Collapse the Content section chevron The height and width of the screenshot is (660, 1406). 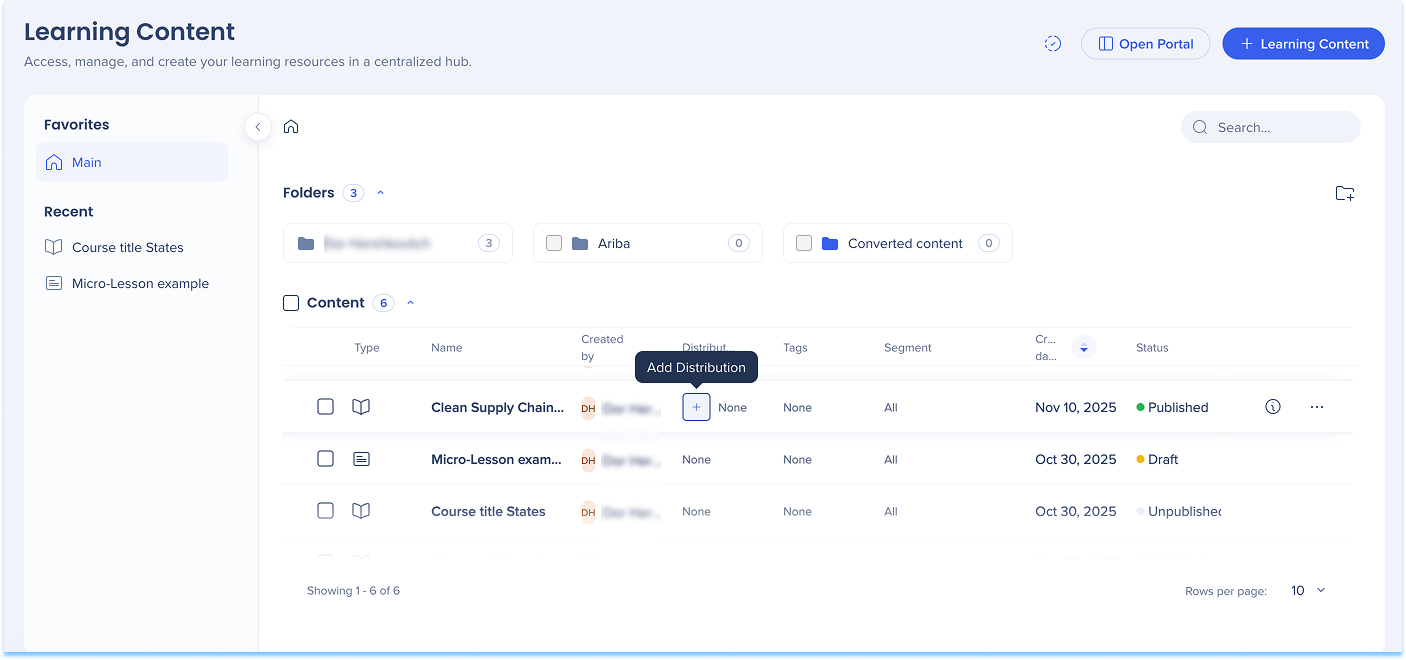tap(410, 303)
